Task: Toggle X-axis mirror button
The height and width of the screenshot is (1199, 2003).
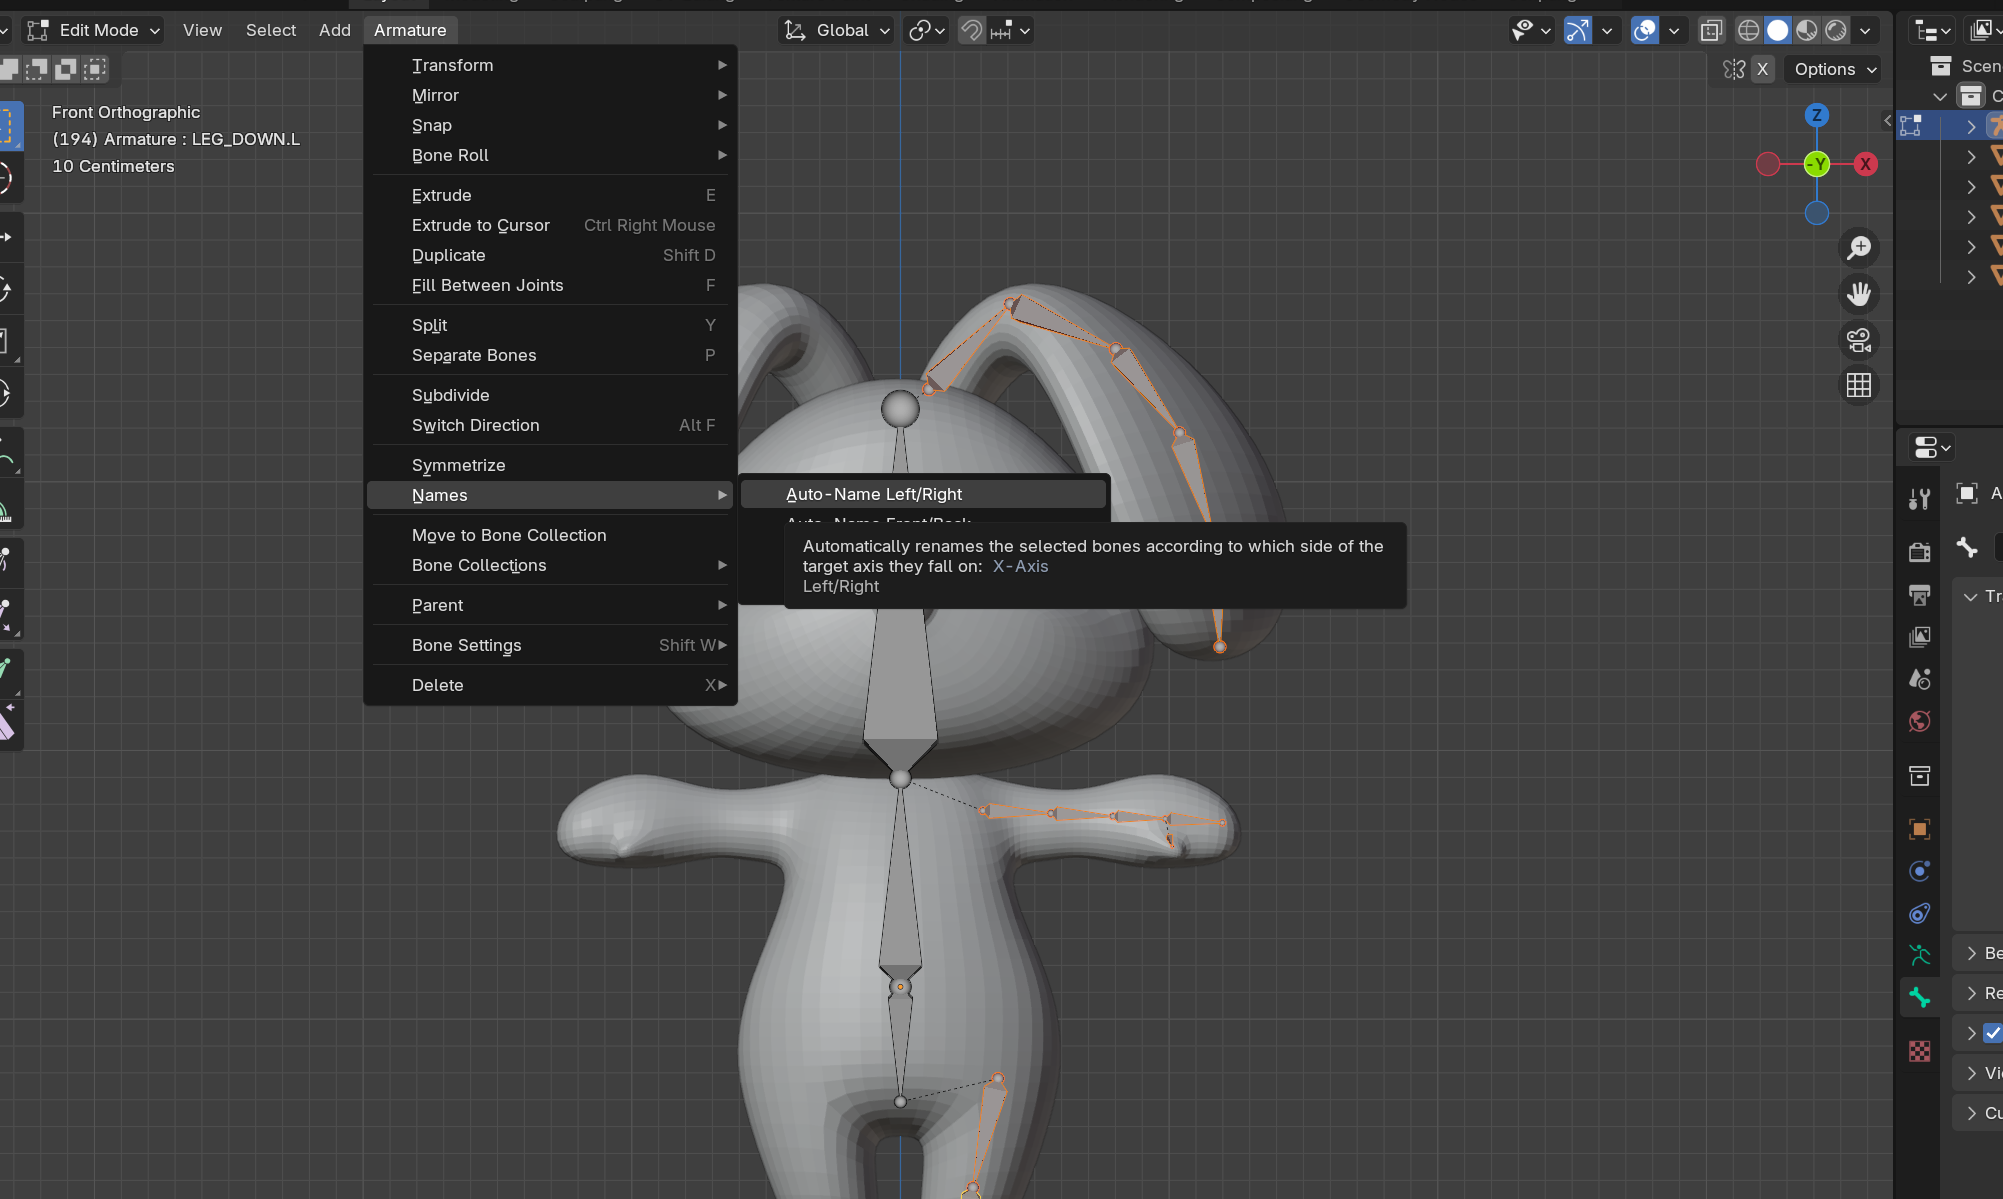Action: 1762,69
